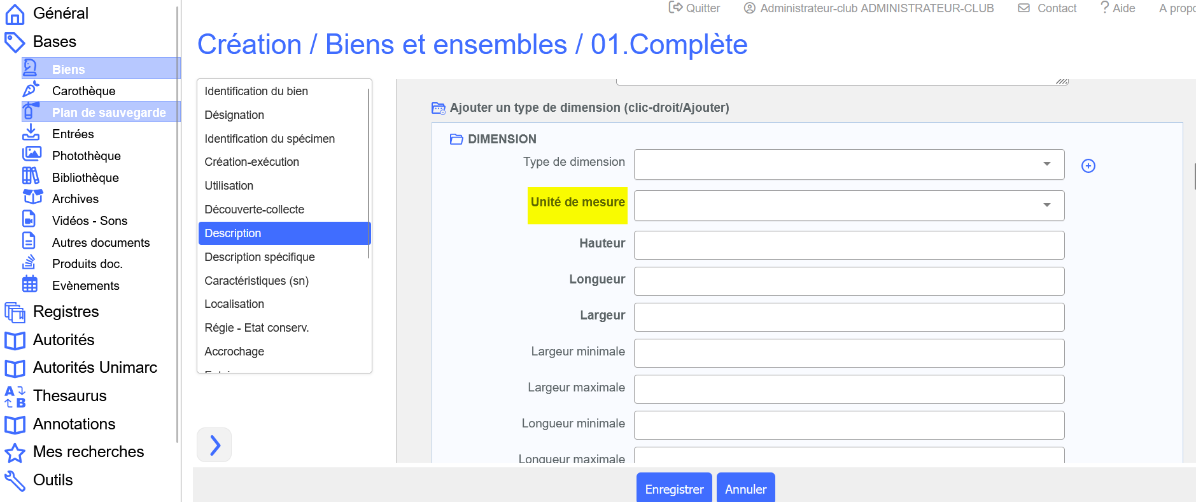The image size is (1196, 502).
Task: Open the Photothèque image icon
Action: click(x=31, y=155)
